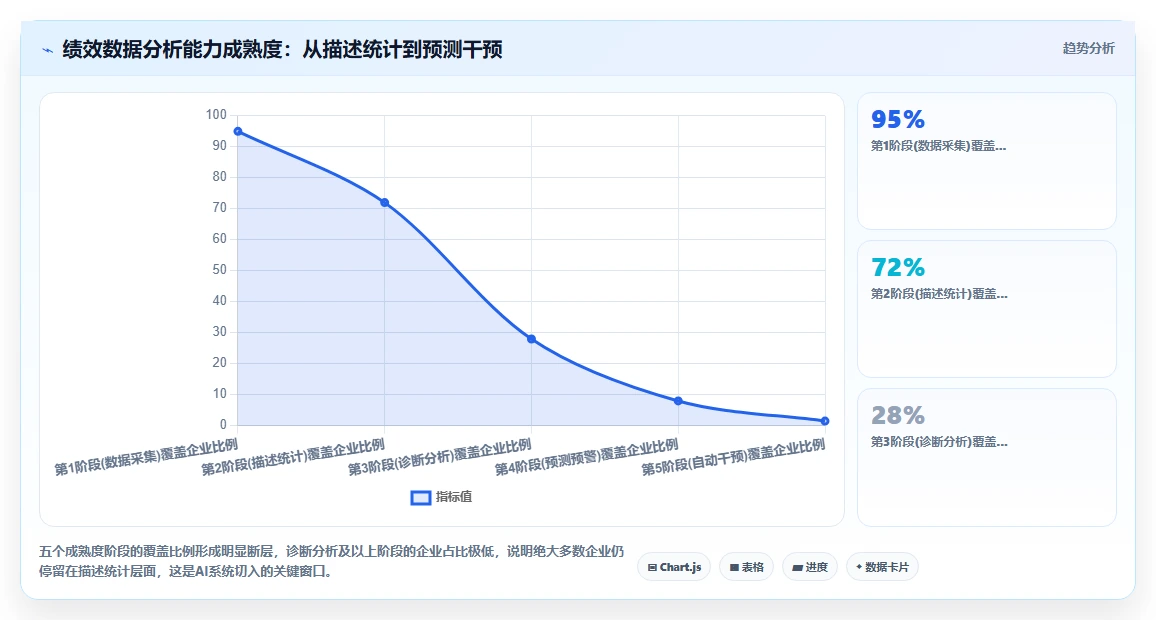Screen dimensions: 1156x620
Task: Click the summary paragraph starting 五个成熟度阶段
Action: click(331, 561)
